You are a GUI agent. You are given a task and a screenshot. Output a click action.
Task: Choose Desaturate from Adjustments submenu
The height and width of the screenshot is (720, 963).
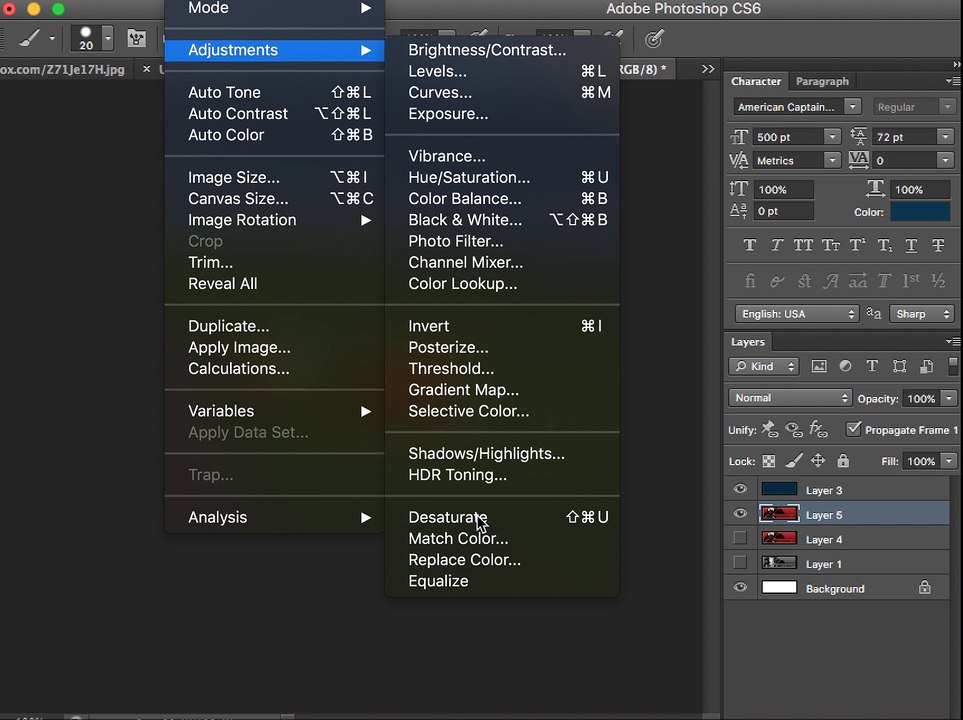tap(502, 517)
